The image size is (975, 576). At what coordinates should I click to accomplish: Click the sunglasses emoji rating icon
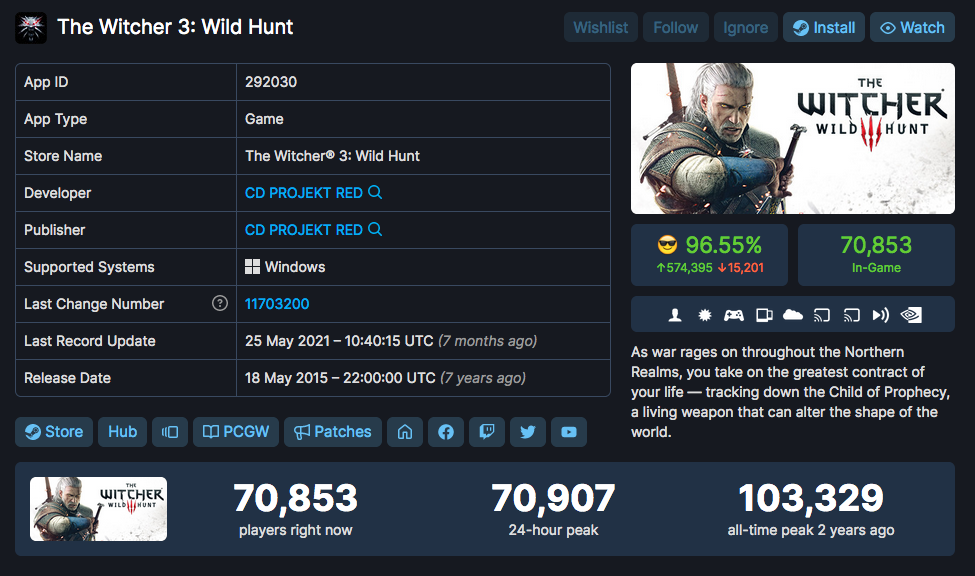point(667,245)
